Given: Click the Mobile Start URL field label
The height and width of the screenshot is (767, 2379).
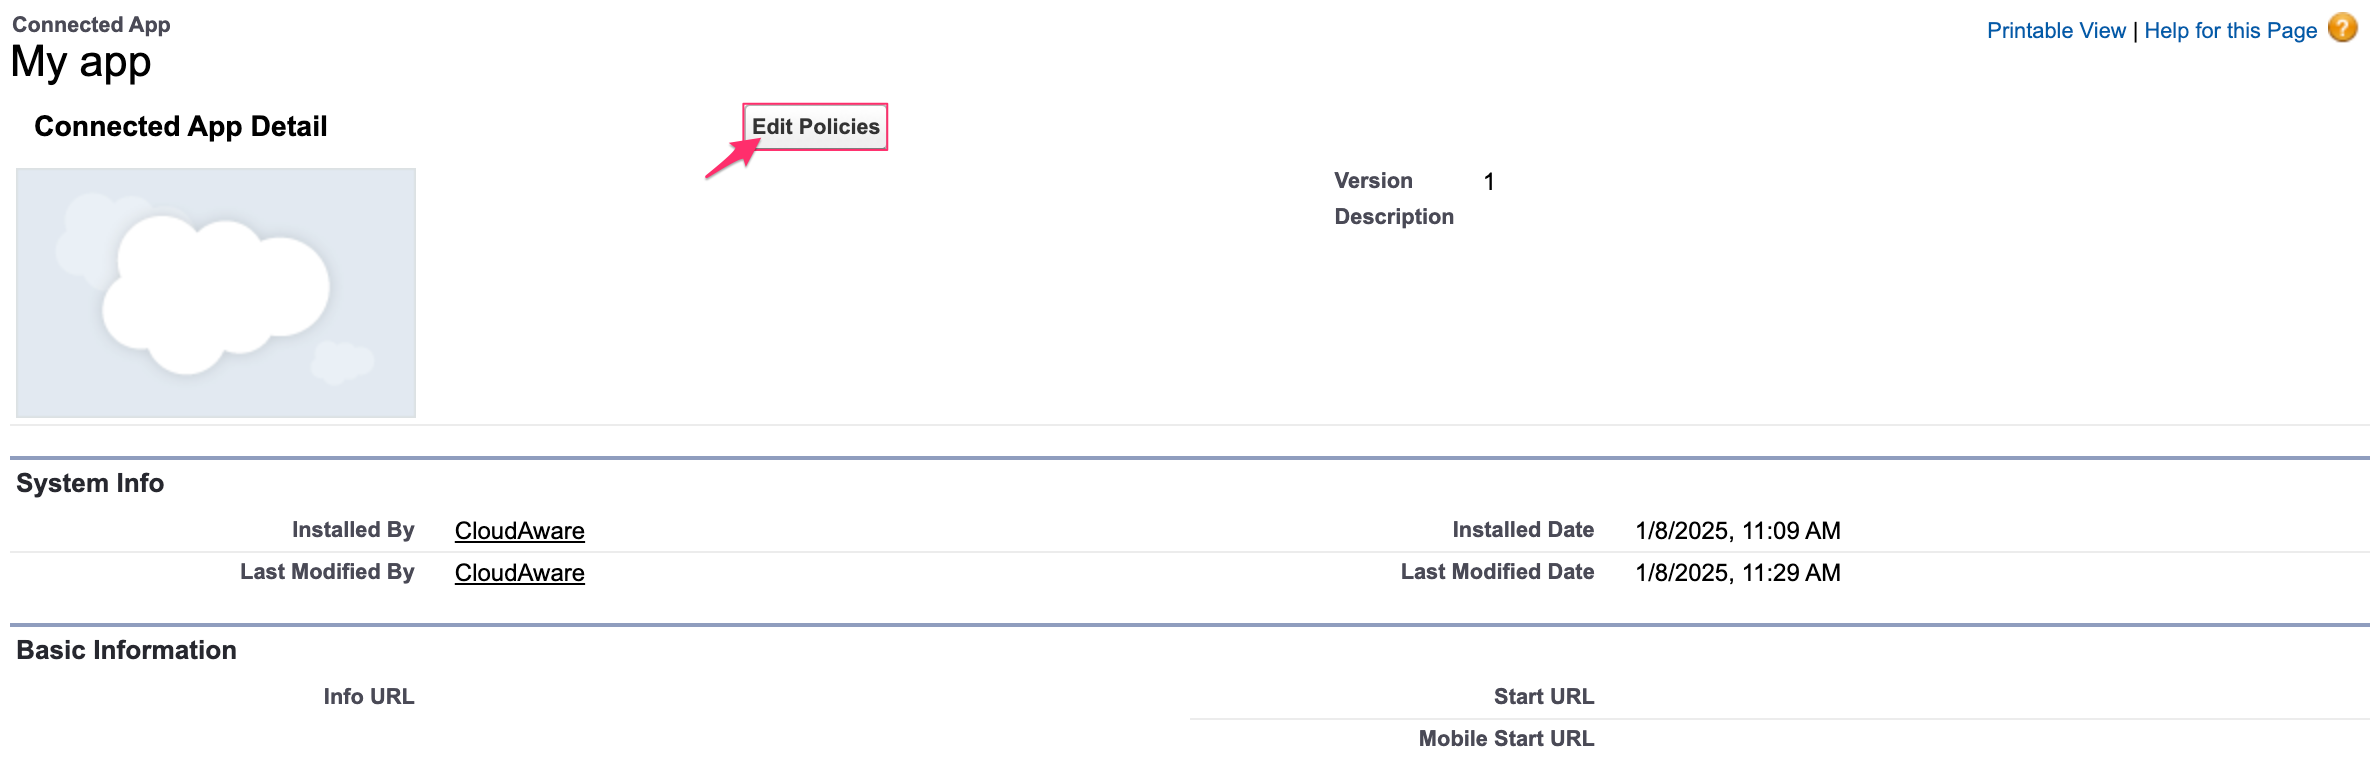Looking at the screenshot, I should point(1505,738).
